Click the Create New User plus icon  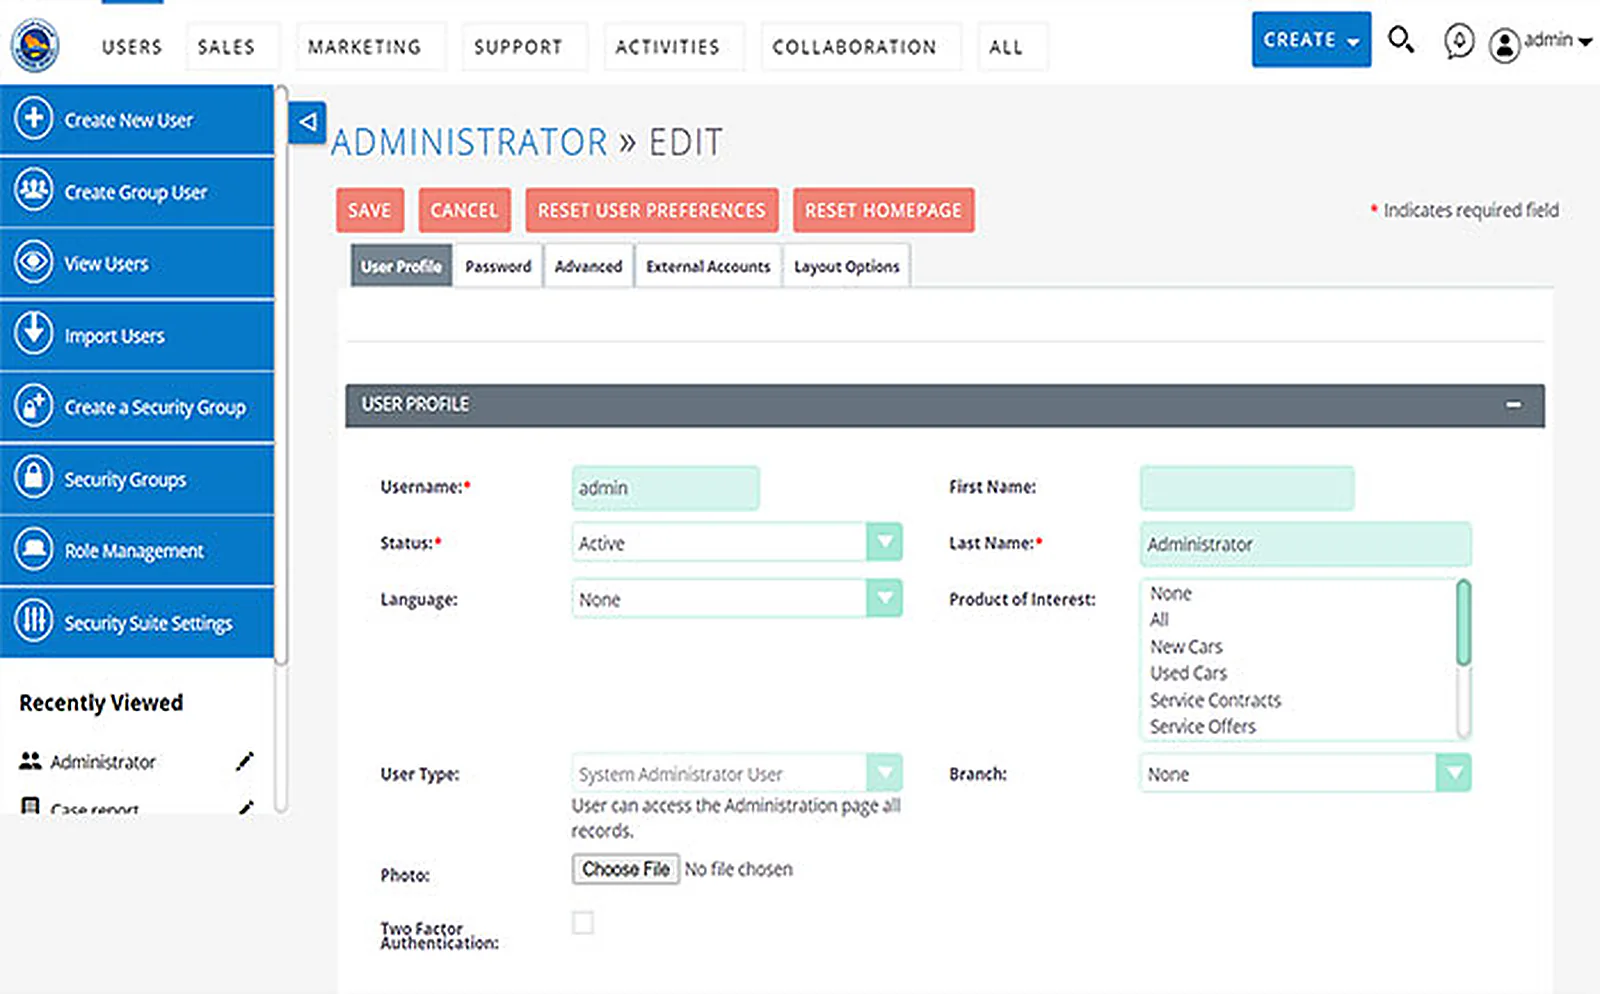33,118
